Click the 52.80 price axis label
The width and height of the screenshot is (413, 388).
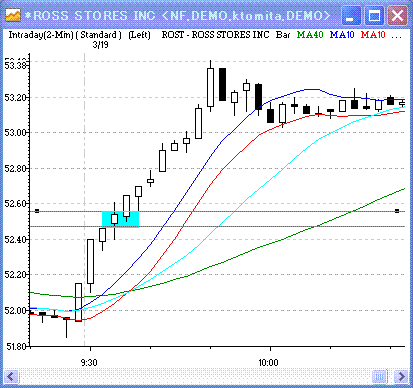15,168
